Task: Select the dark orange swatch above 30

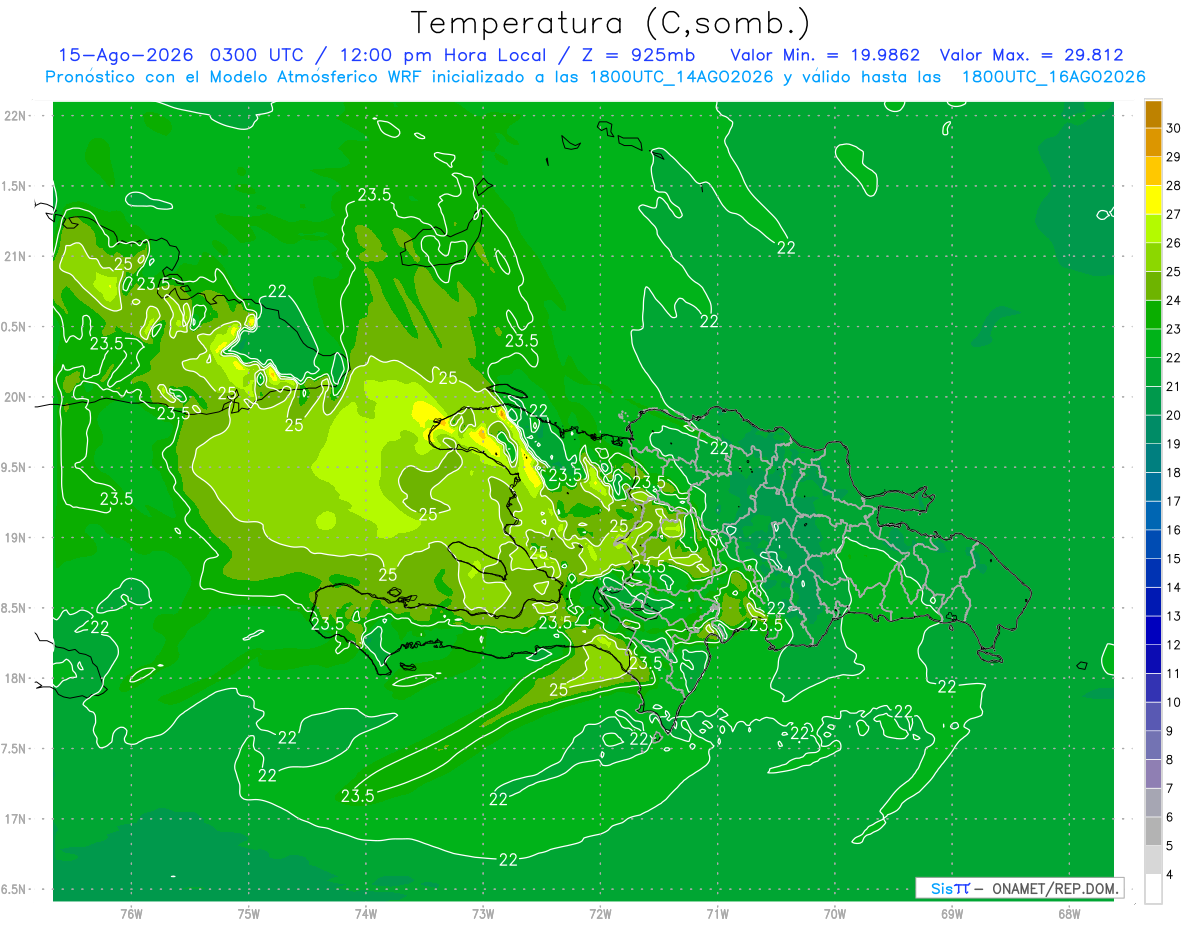Action: (1153, 115)
